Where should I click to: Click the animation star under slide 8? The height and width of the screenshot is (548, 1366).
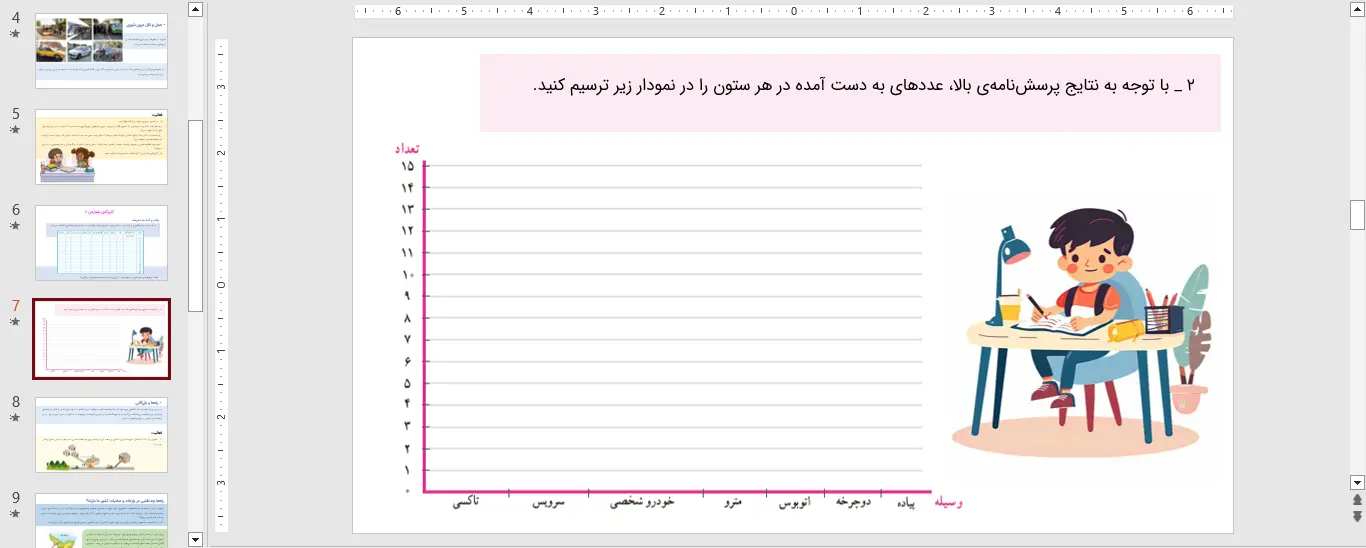point(15,418)
